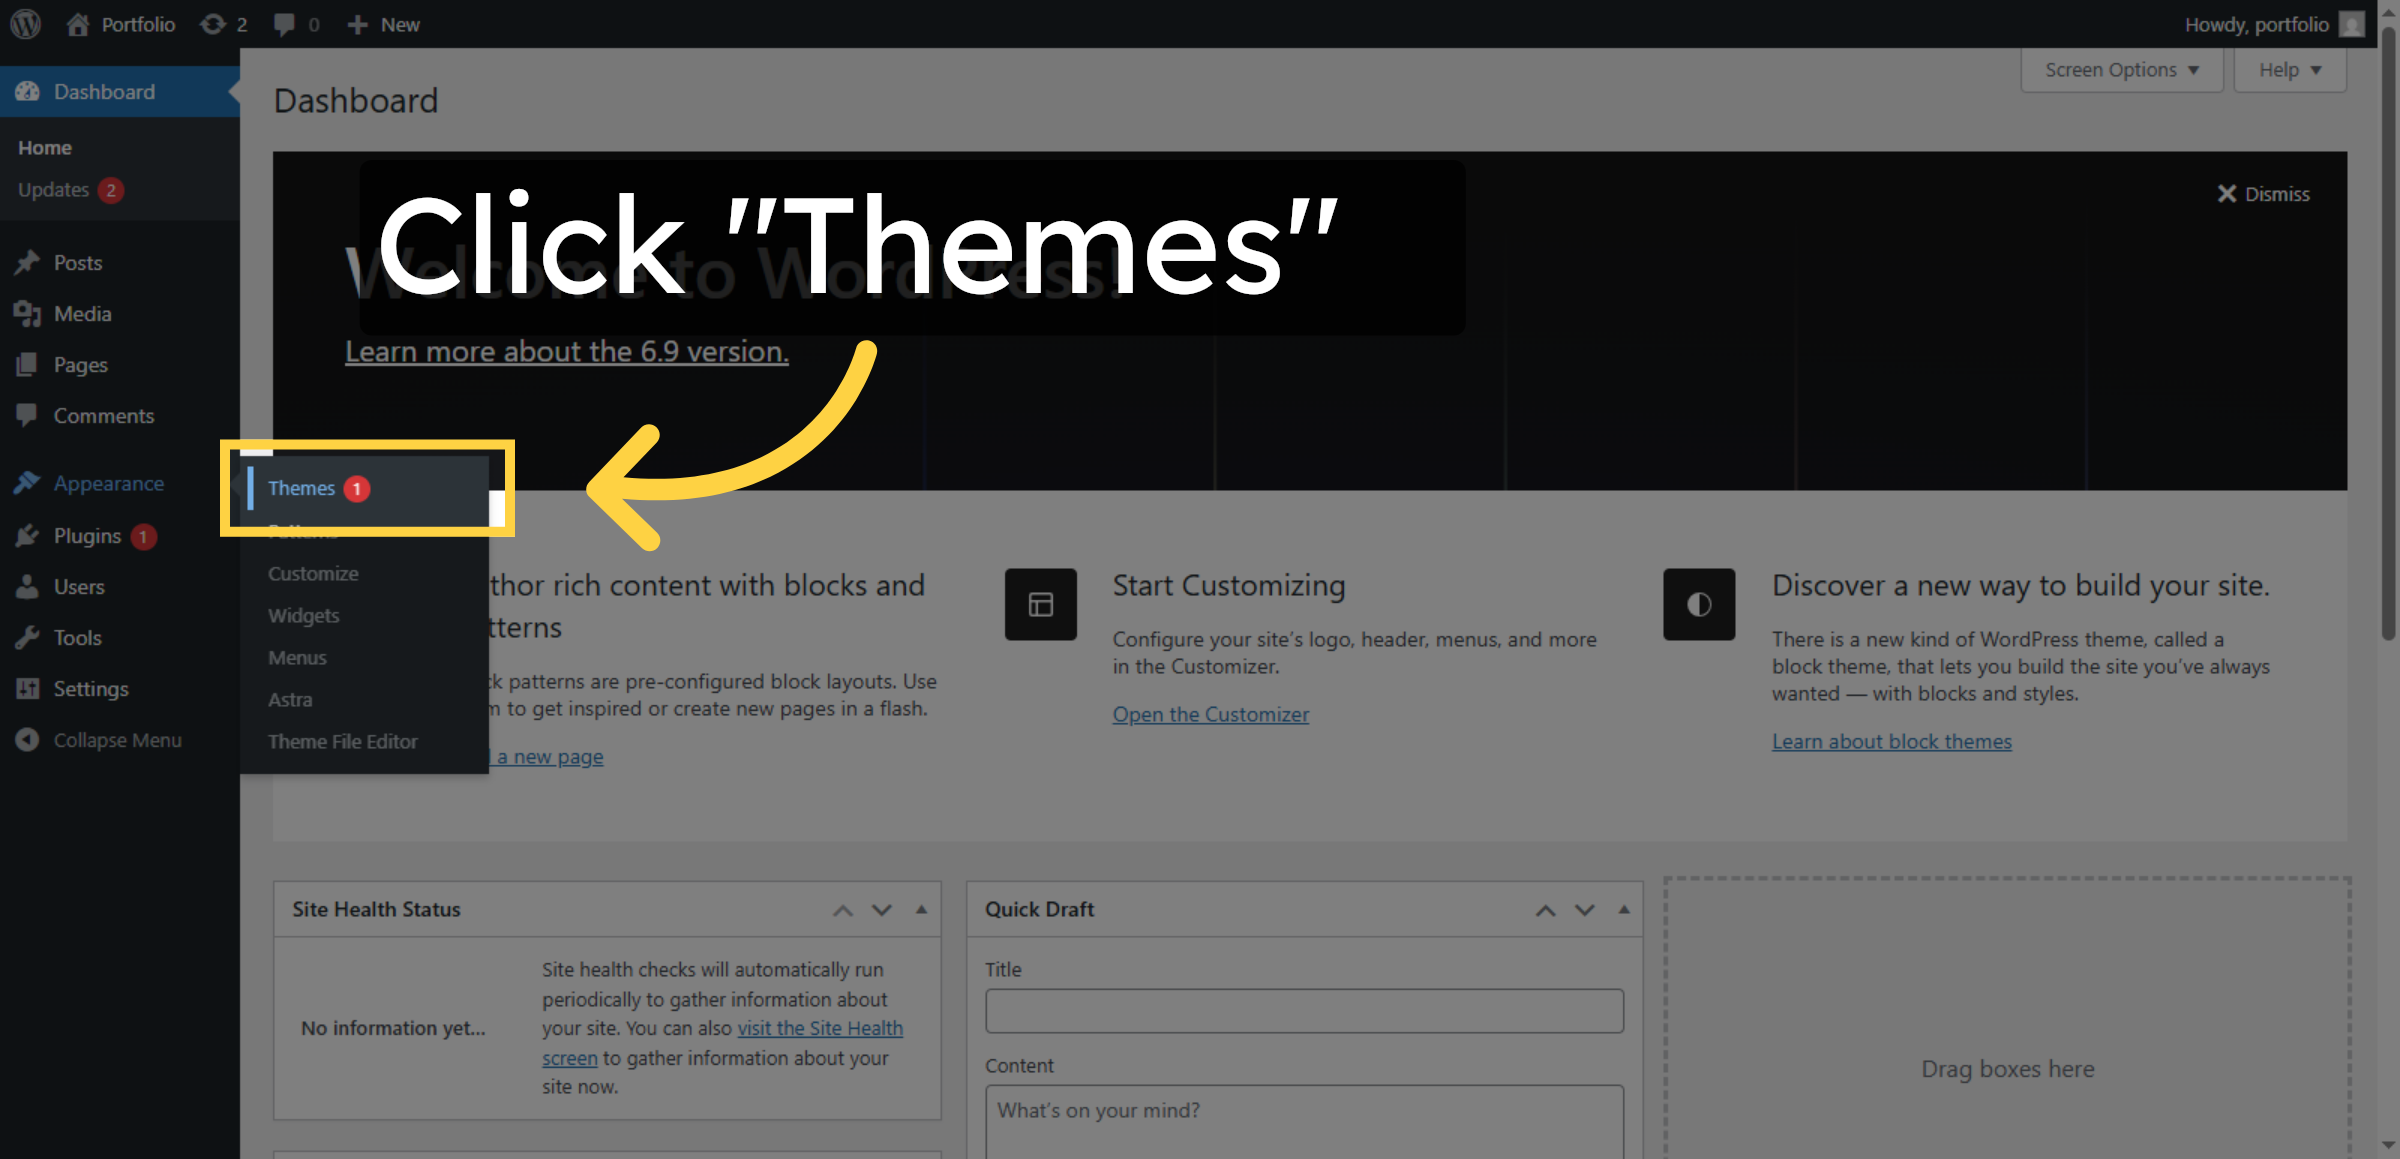Click the WordPress logo in admin bar
This screenshot has width=2400, height=1159.
pos(24,24)
